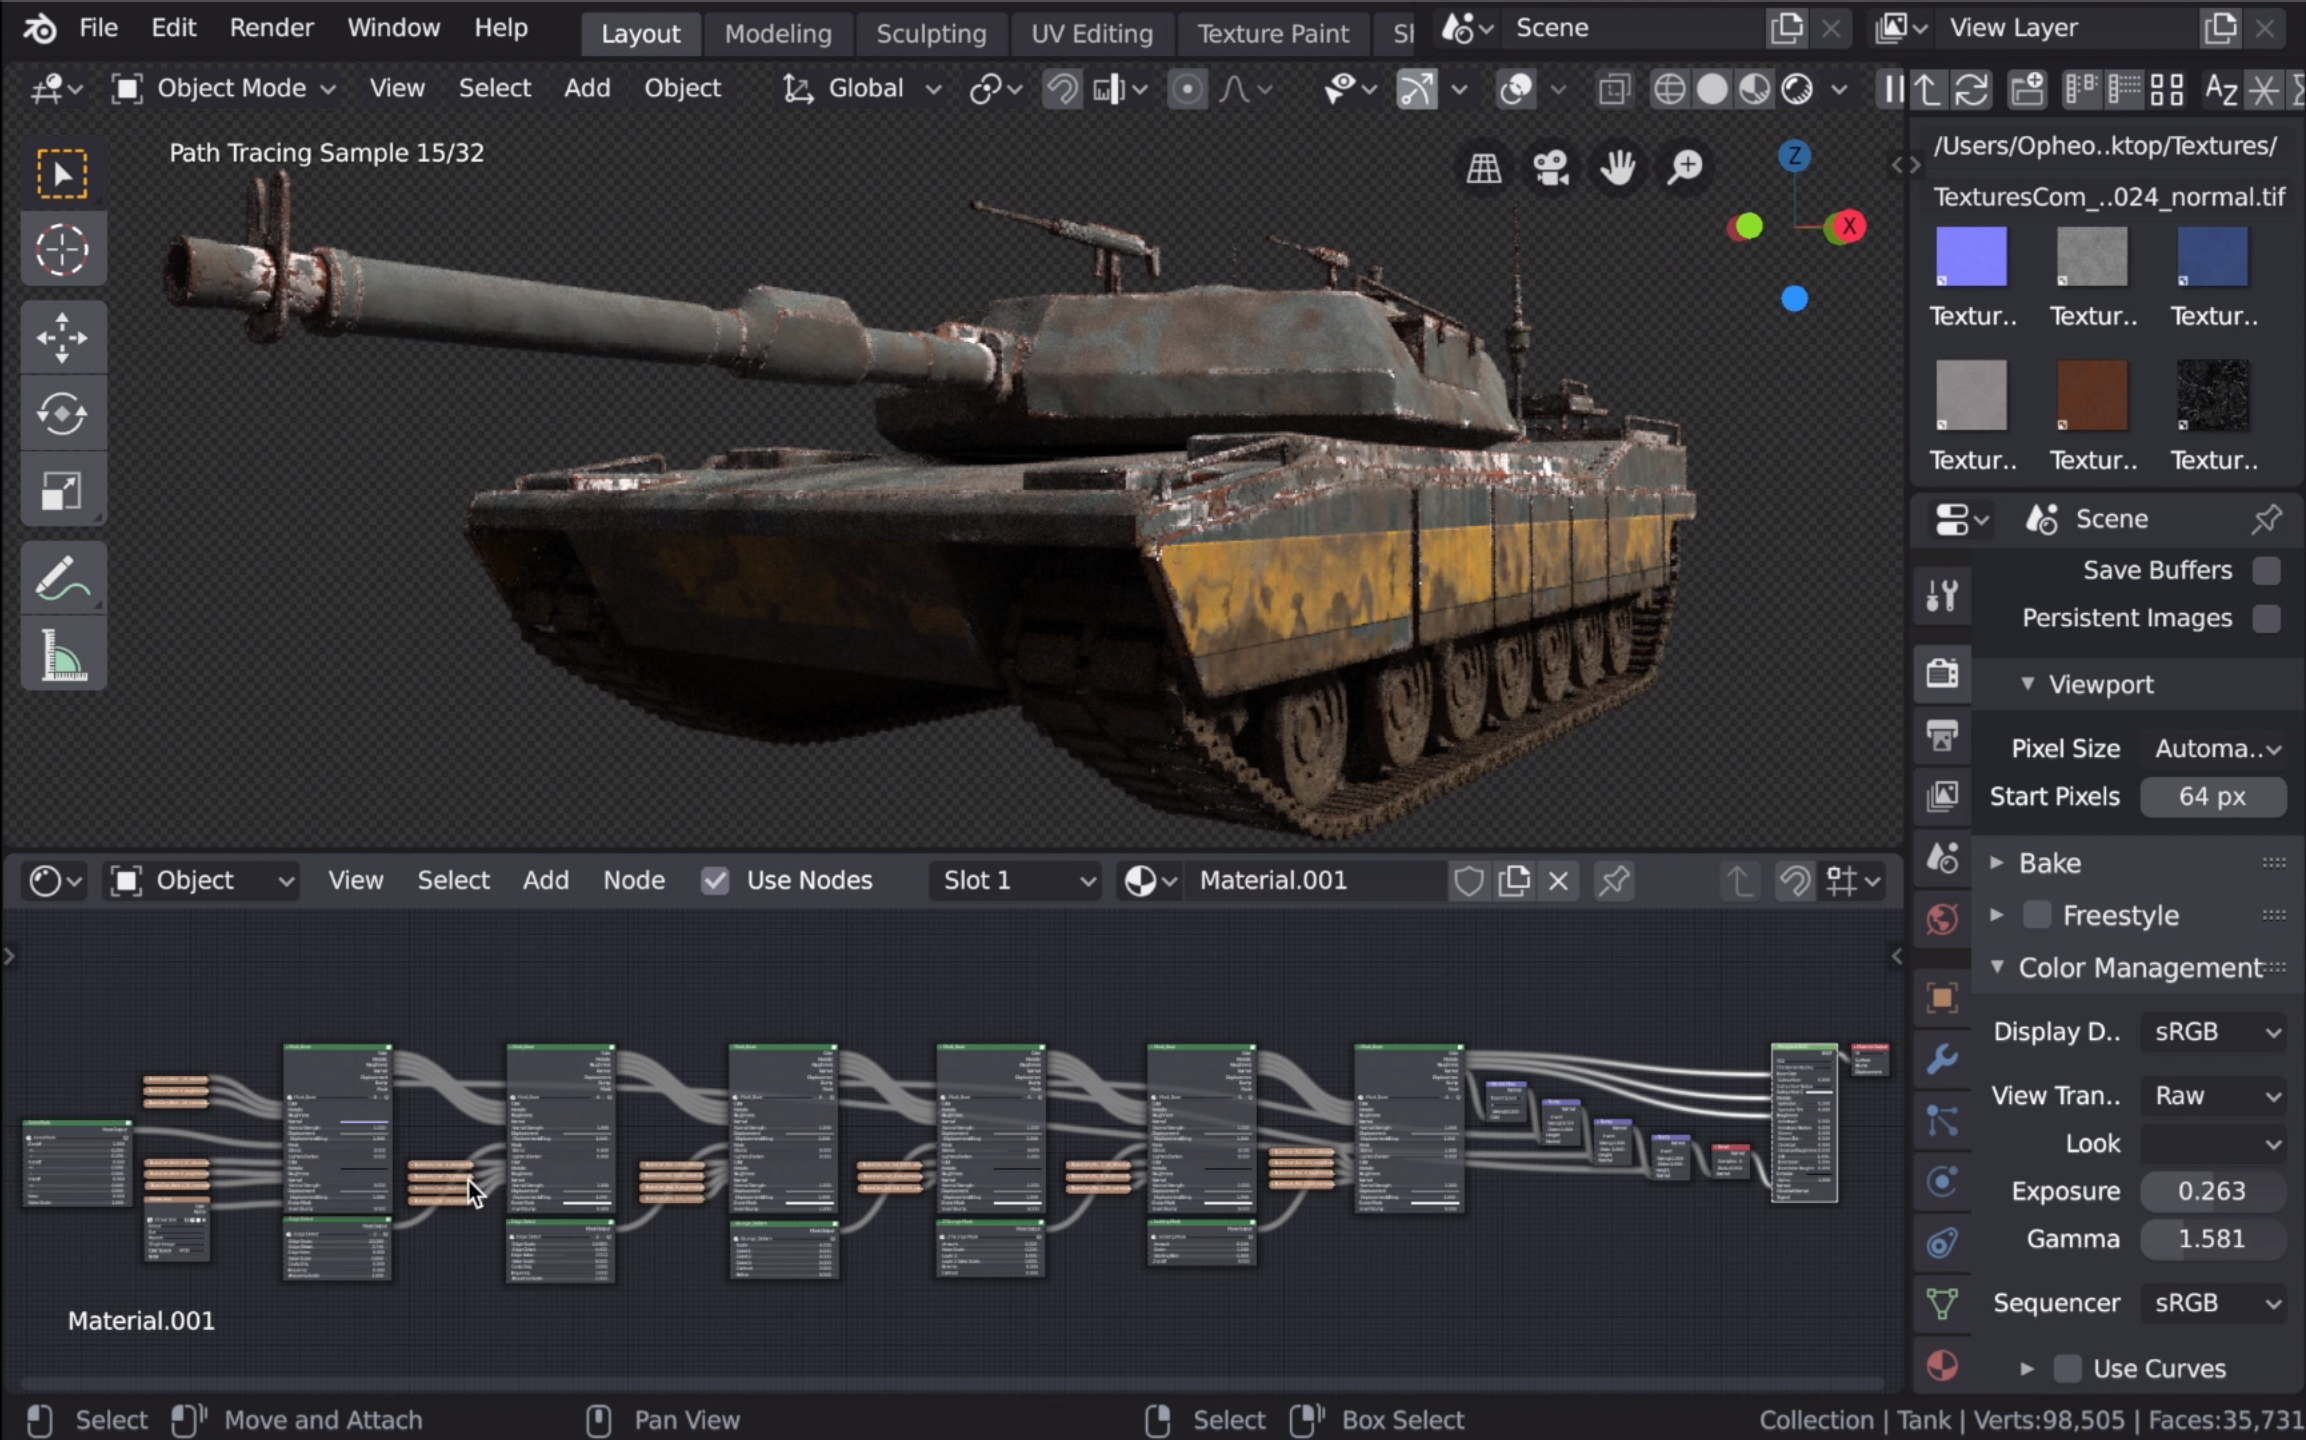Activate the Rotate tool
Viewport: 2306px width, 1440px height.
(62, 413)
